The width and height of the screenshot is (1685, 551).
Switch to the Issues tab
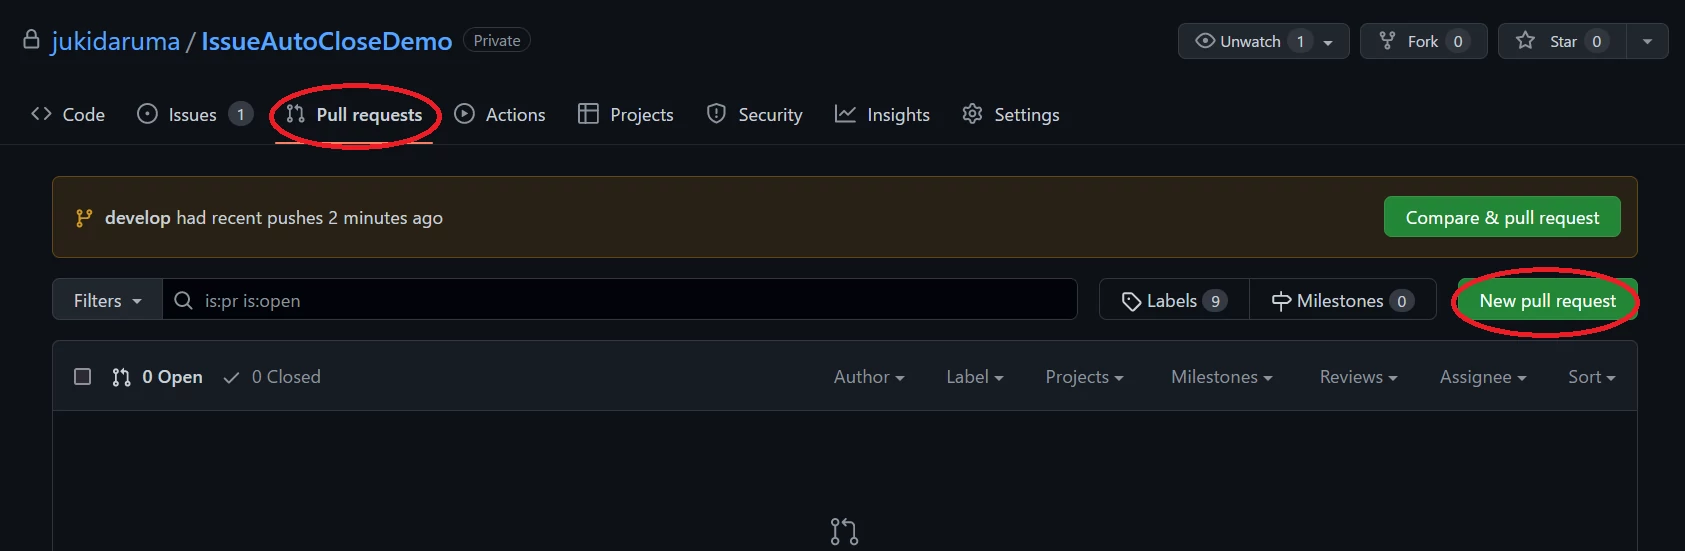point(194,114)
